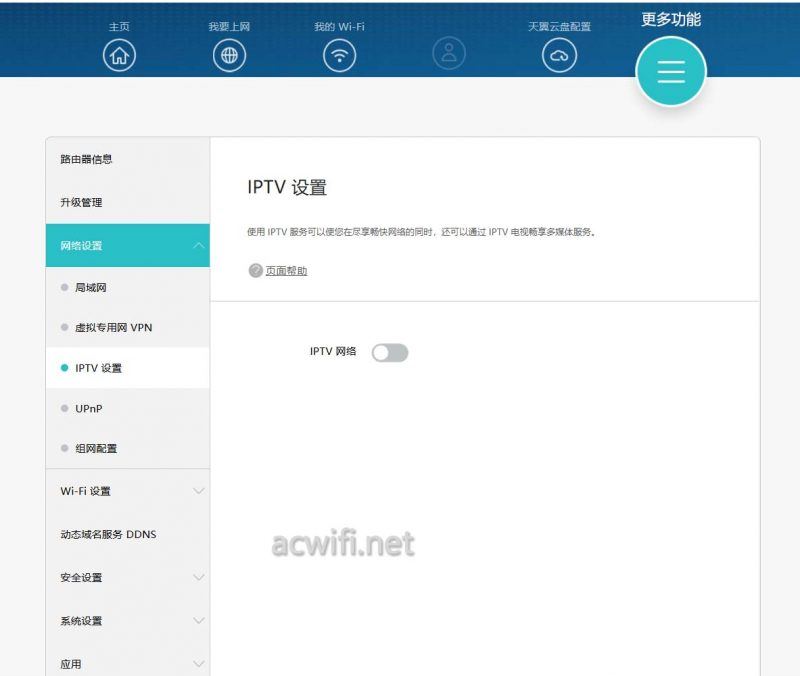The image size is (800, 676).
Task: Open 天翼云盘配置 using the cloud icon
Action: click(560, 56)
